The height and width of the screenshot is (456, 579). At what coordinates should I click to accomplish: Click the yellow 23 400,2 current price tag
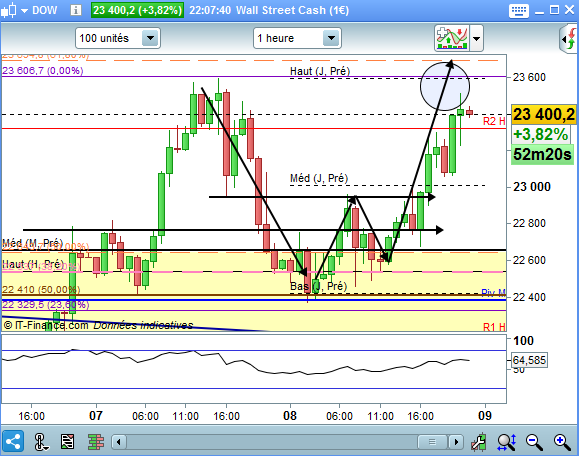pos(544,114)
